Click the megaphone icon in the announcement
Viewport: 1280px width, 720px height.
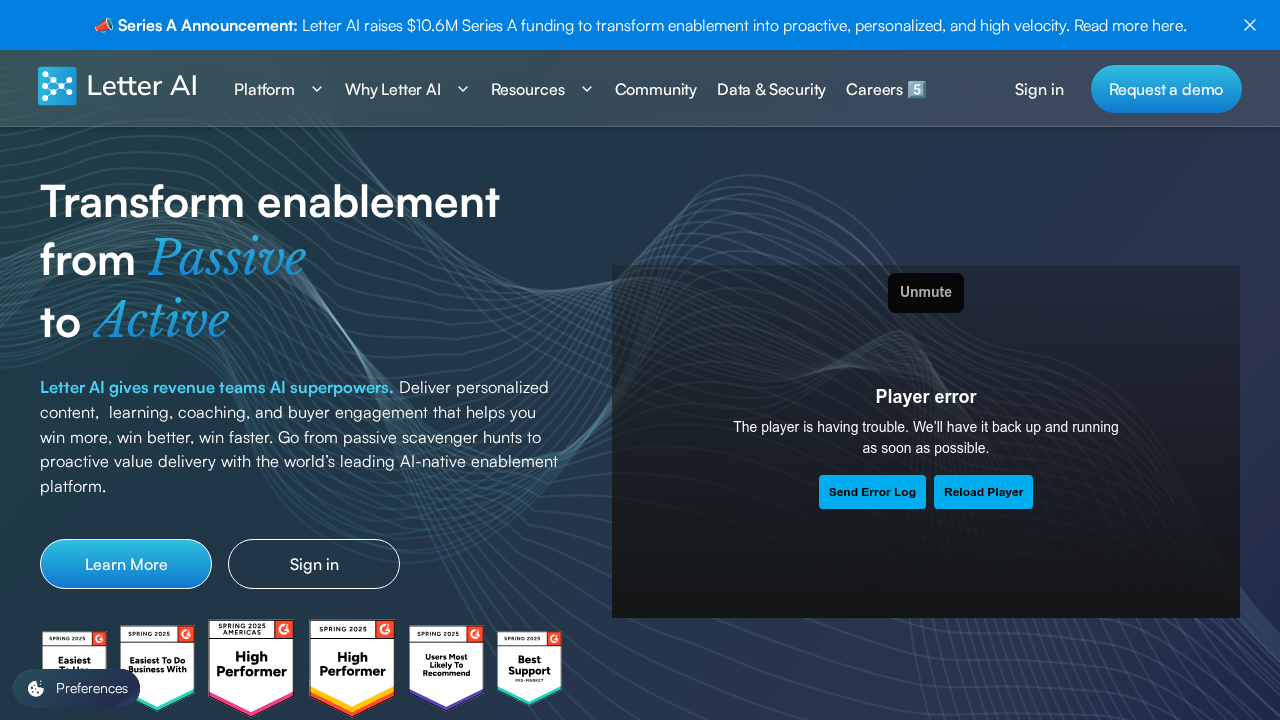coord(104,25)
